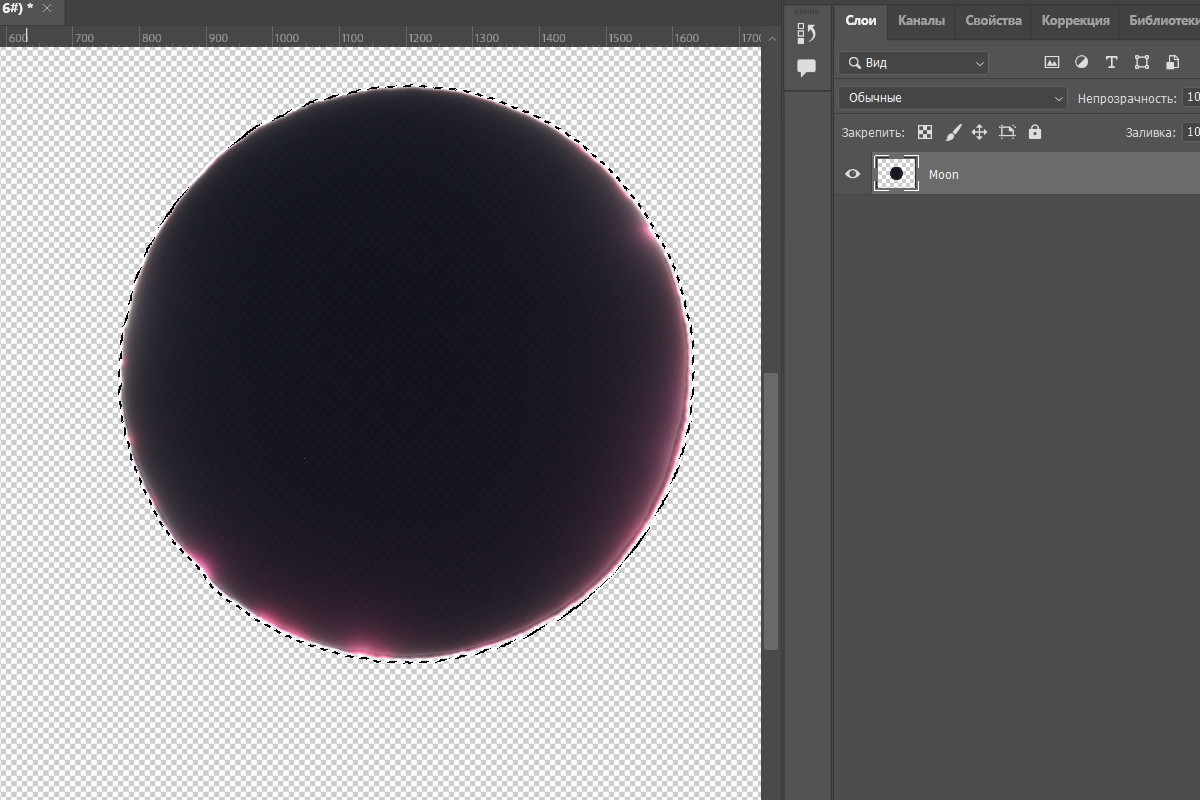The height and width of the screenshot is (800, 1200).
Task: Click the Непрозрачность label
Action: pyautogui.click(x=1126, y=99)
